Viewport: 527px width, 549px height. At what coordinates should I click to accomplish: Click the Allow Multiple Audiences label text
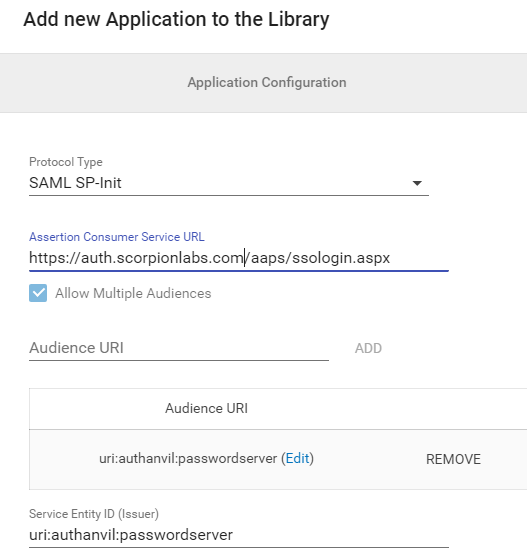click(133, 293)
